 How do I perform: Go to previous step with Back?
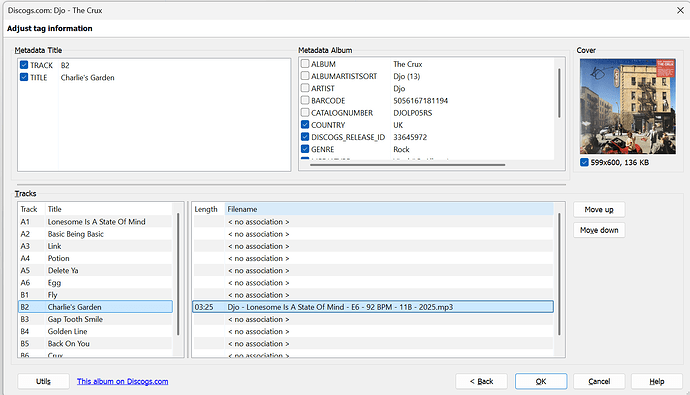click(481, 381)
